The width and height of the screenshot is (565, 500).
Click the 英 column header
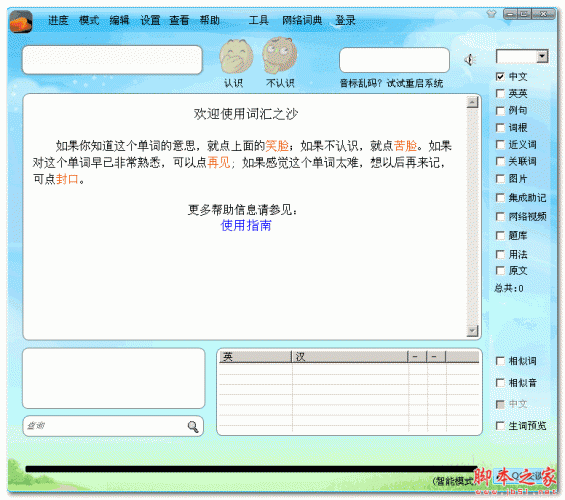click(x=255, y=357)
